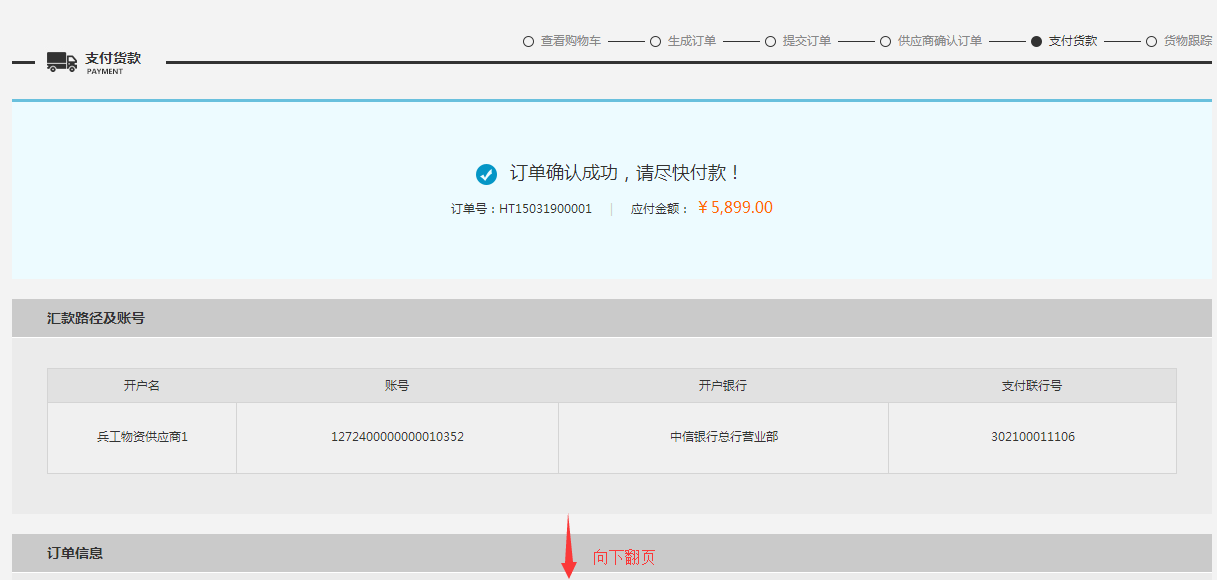Select the filled 支付货款 step circle
Screen dimensions: 1217x580
(1036, 41)
